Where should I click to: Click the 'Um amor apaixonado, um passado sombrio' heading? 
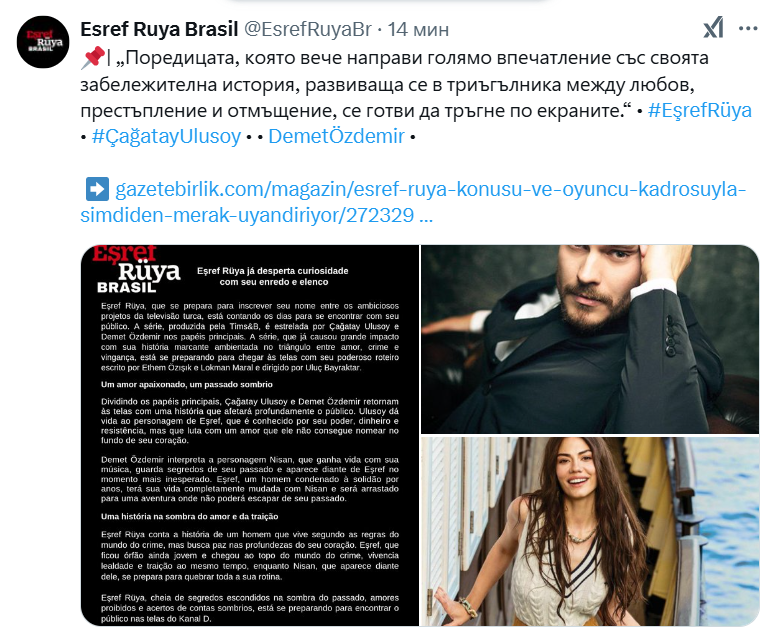pos(187,384)
